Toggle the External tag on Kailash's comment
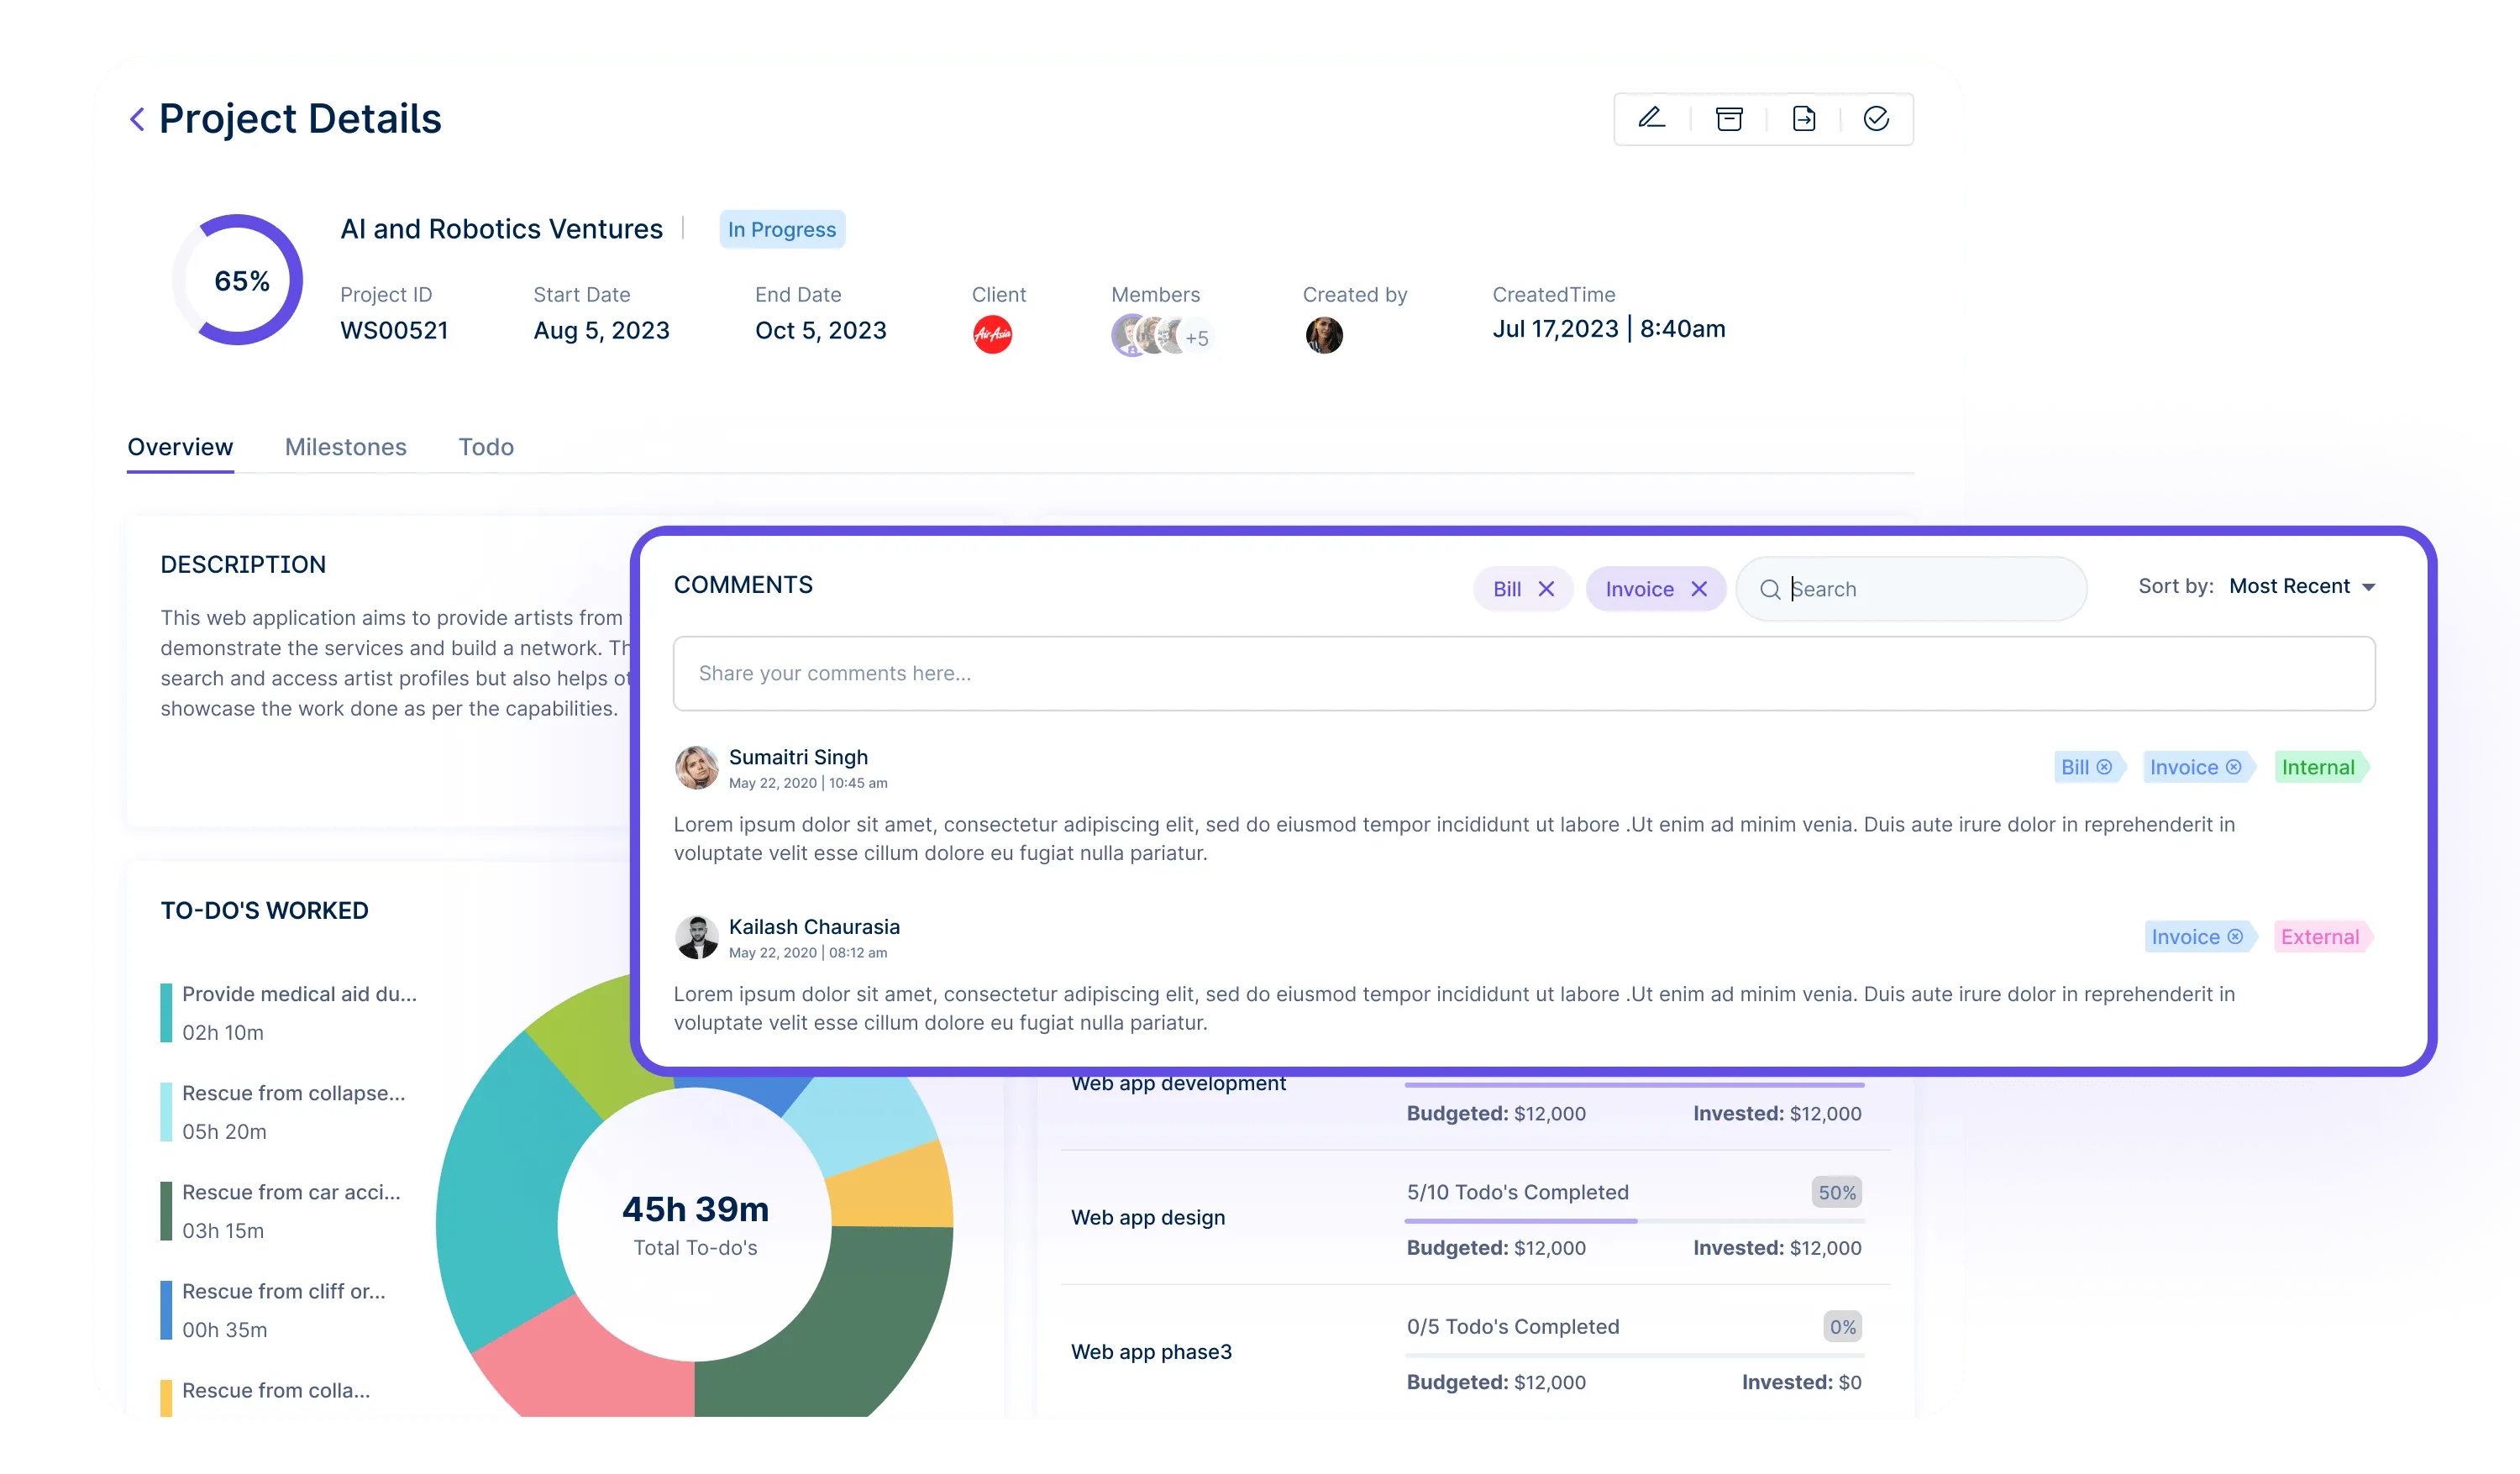 click(2320, 936)
